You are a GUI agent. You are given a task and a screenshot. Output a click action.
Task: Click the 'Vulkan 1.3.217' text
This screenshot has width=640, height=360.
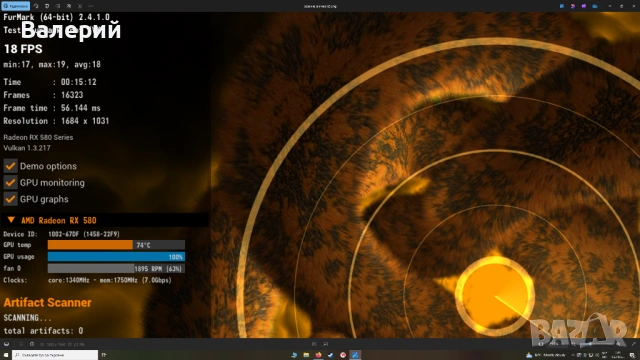point(27,148)
